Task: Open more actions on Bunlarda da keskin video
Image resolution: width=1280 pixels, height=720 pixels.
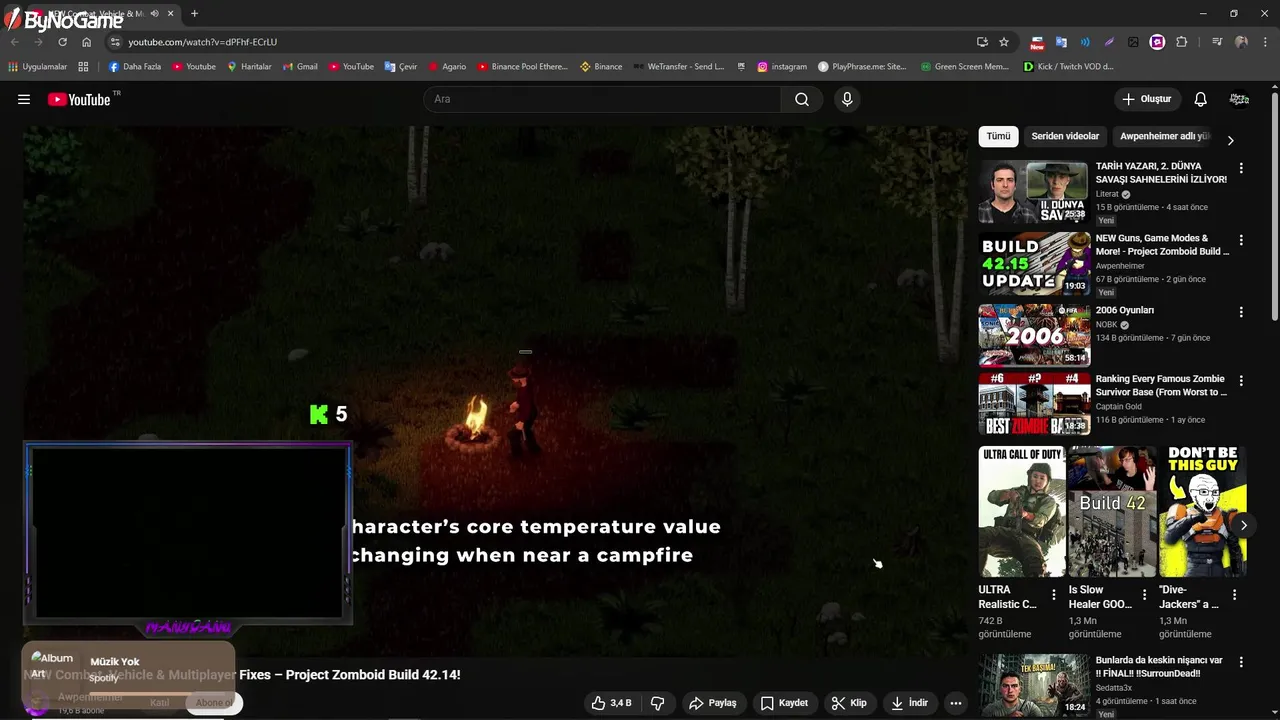Action: (1241, 663)
